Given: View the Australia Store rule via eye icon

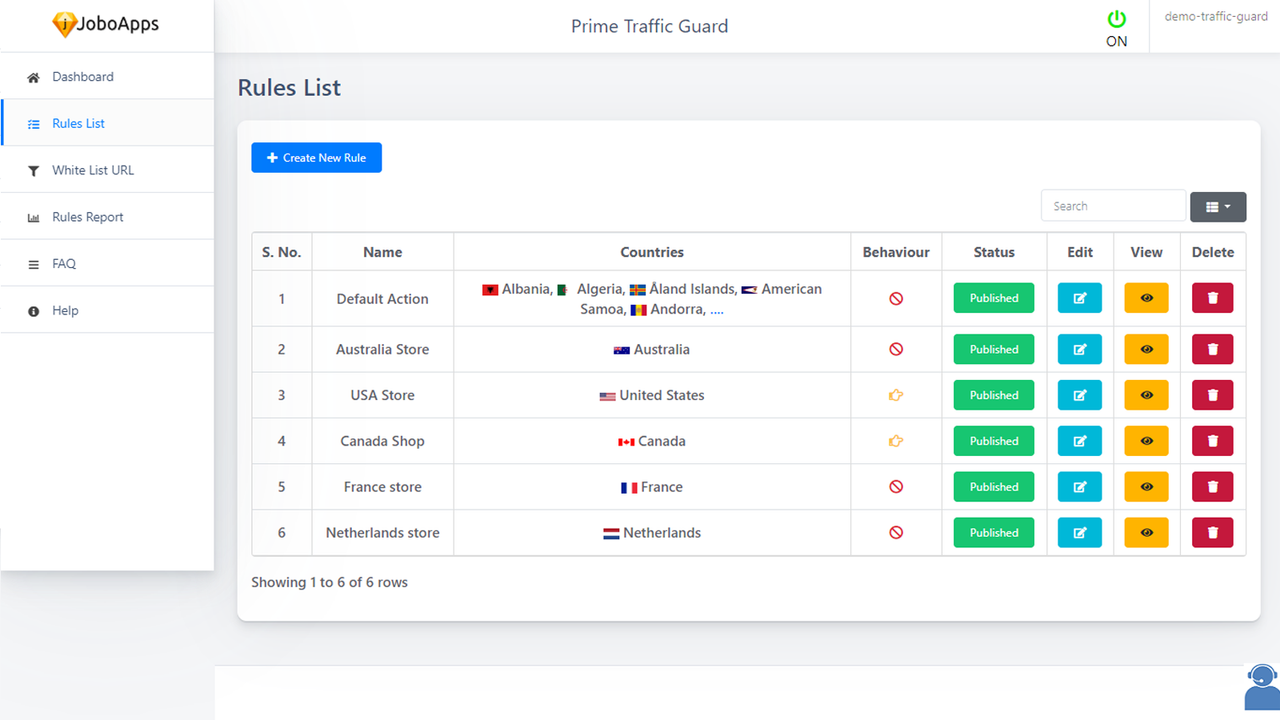Looking at the screenshot, I should 1146,349.
